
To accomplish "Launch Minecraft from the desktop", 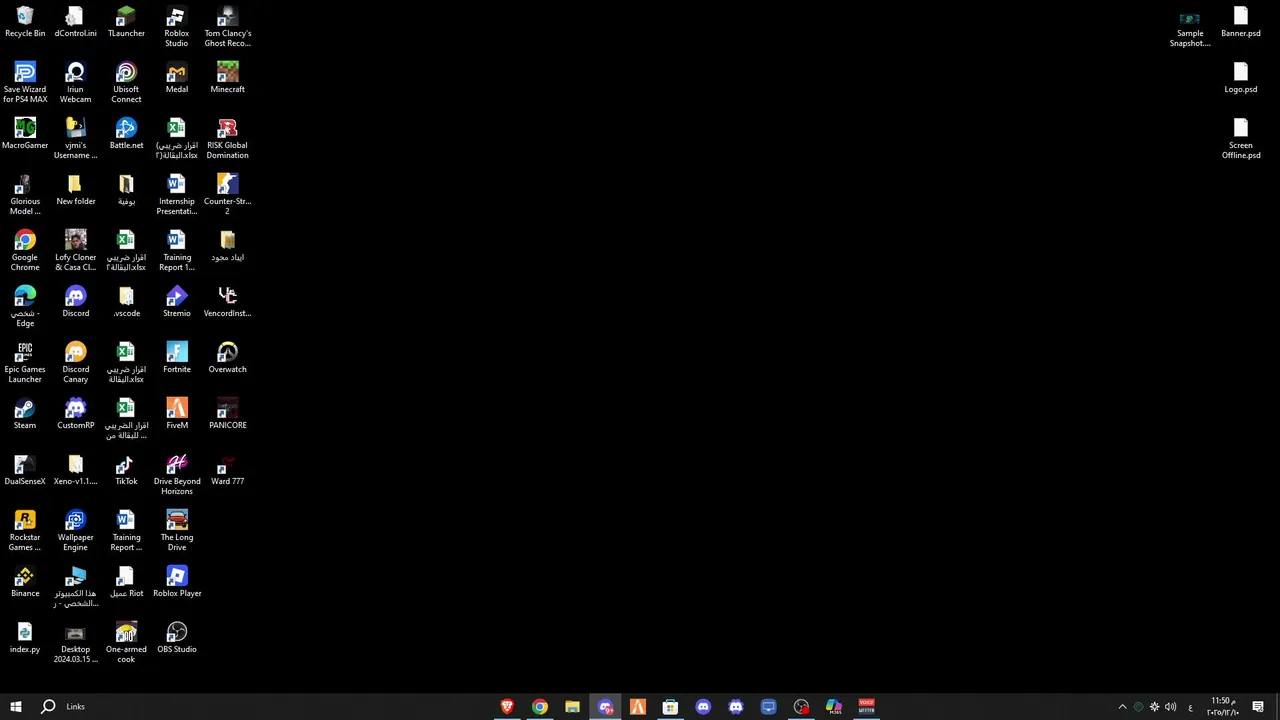I will (227, 79).
